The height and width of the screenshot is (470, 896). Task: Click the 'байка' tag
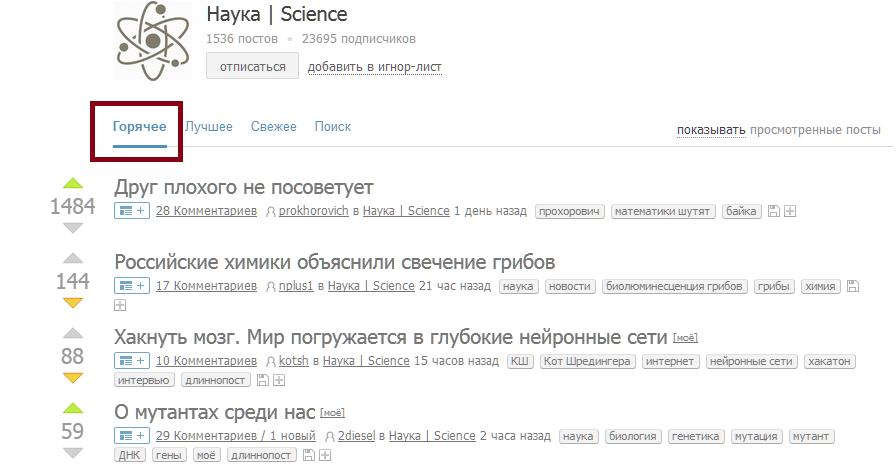741,212
